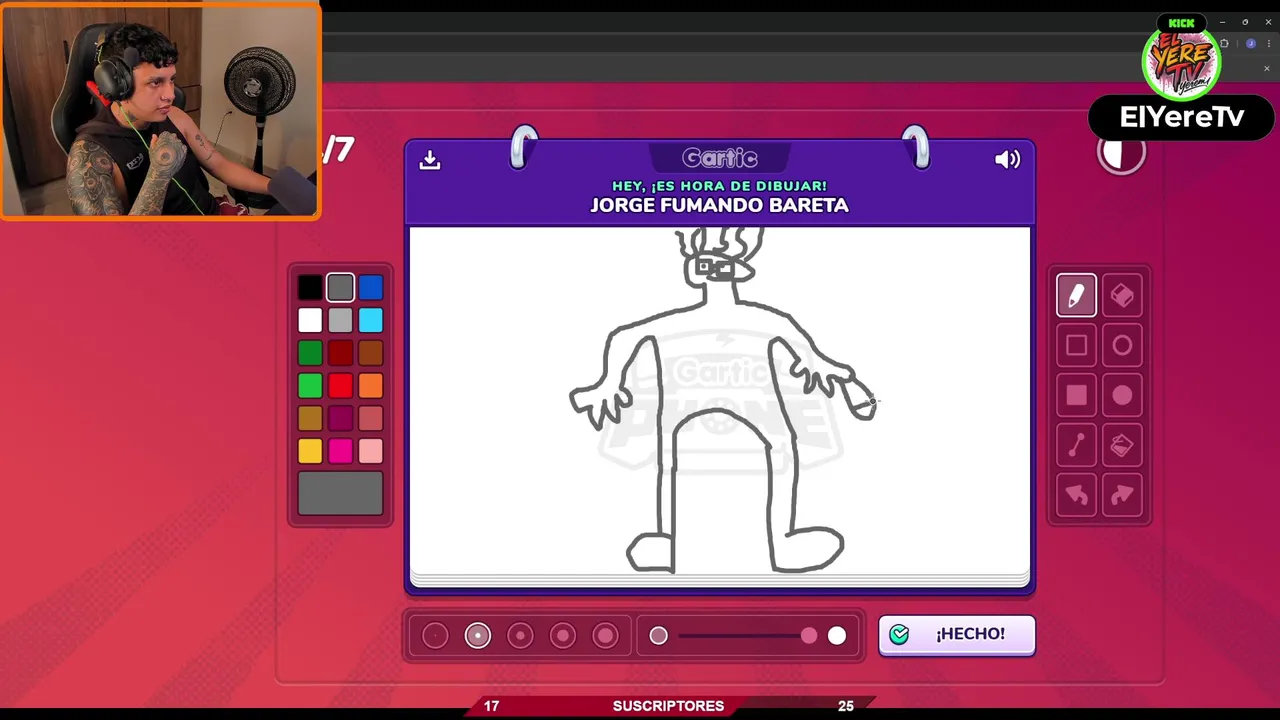Image resolution: width=1280 pixels, height=720 pixels.
Task: Select the paint bucket fill tool
Action: tap(1122, 445)
